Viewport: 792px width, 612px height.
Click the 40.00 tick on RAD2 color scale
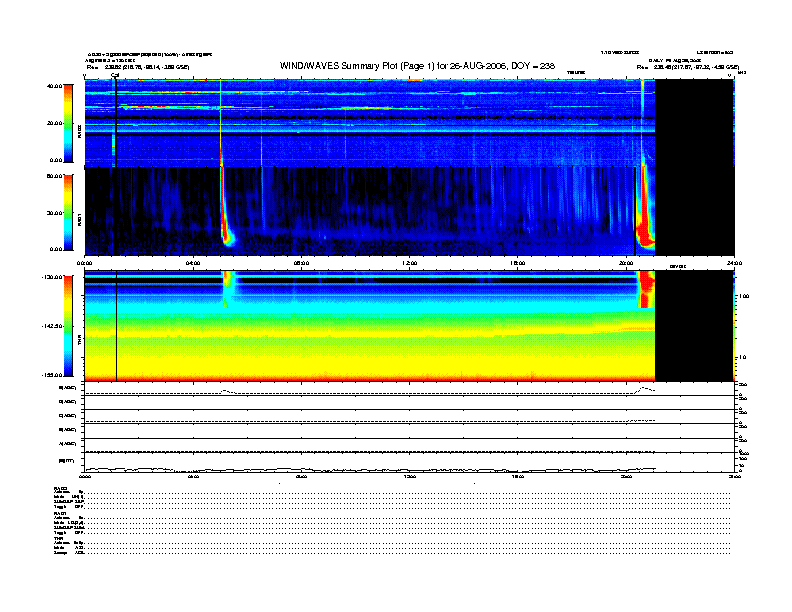54,86
